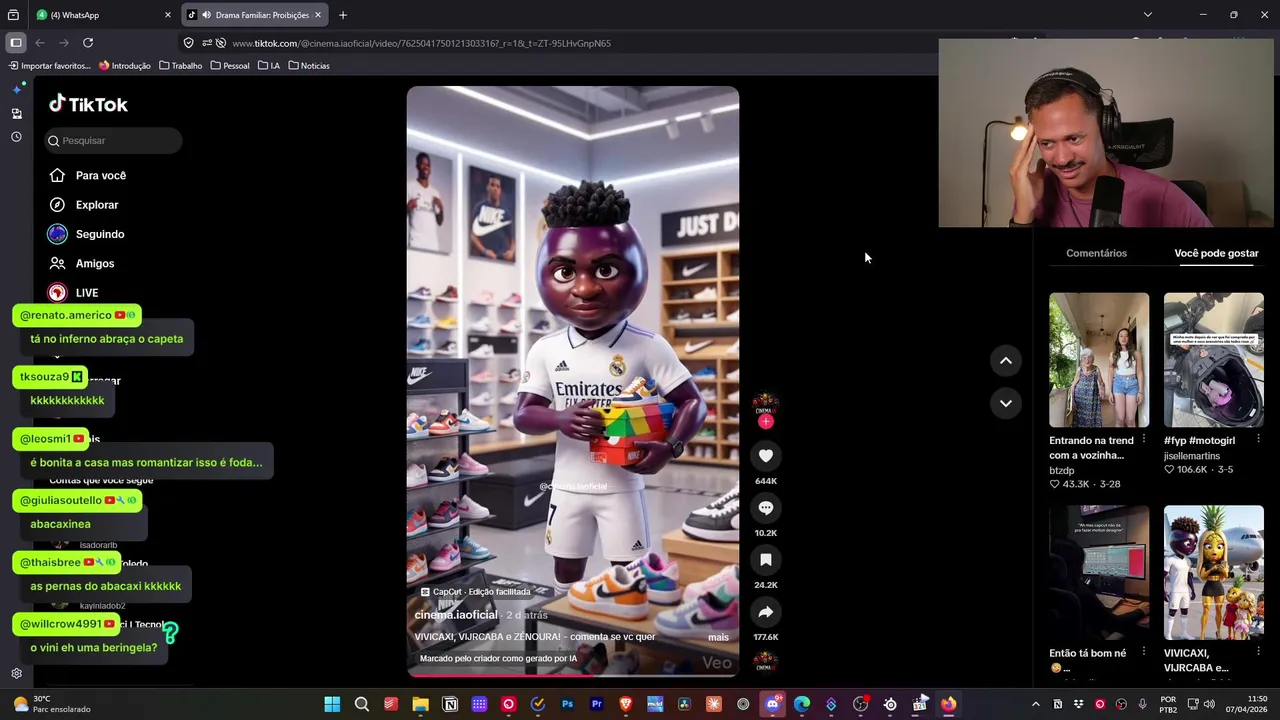Switch to the Você pode gostar tab
1280x720 pixels.
(x=1216, y=253)
